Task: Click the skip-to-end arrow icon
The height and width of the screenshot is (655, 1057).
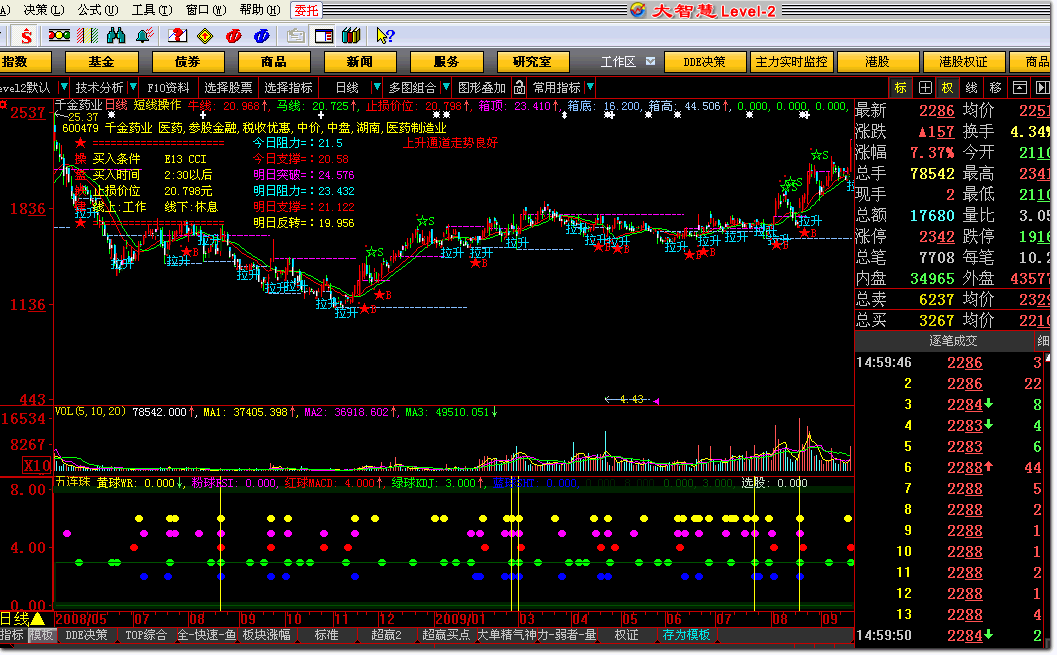Action: pos(1042,88)
